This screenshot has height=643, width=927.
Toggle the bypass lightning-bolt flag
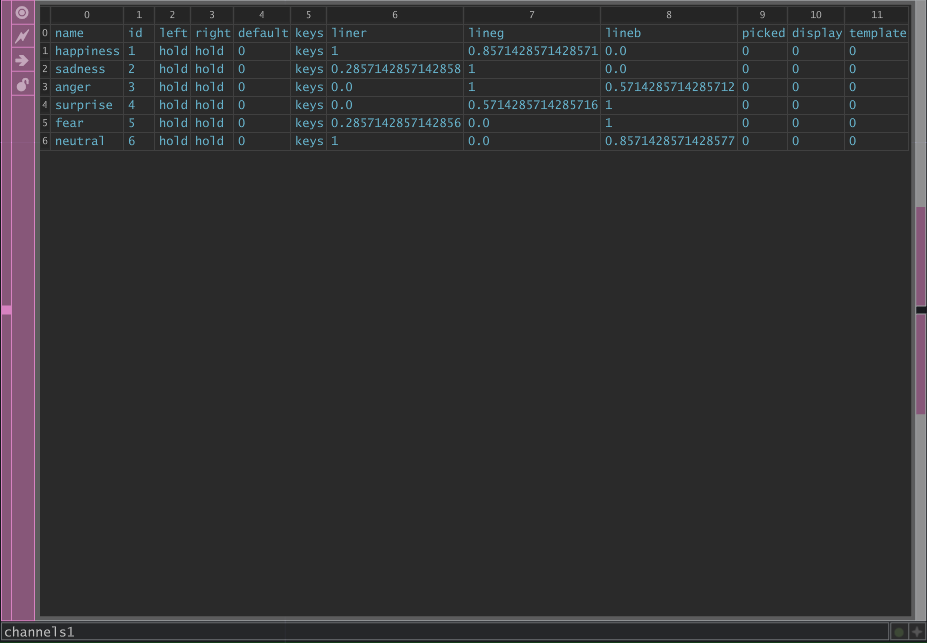point(22,37)
